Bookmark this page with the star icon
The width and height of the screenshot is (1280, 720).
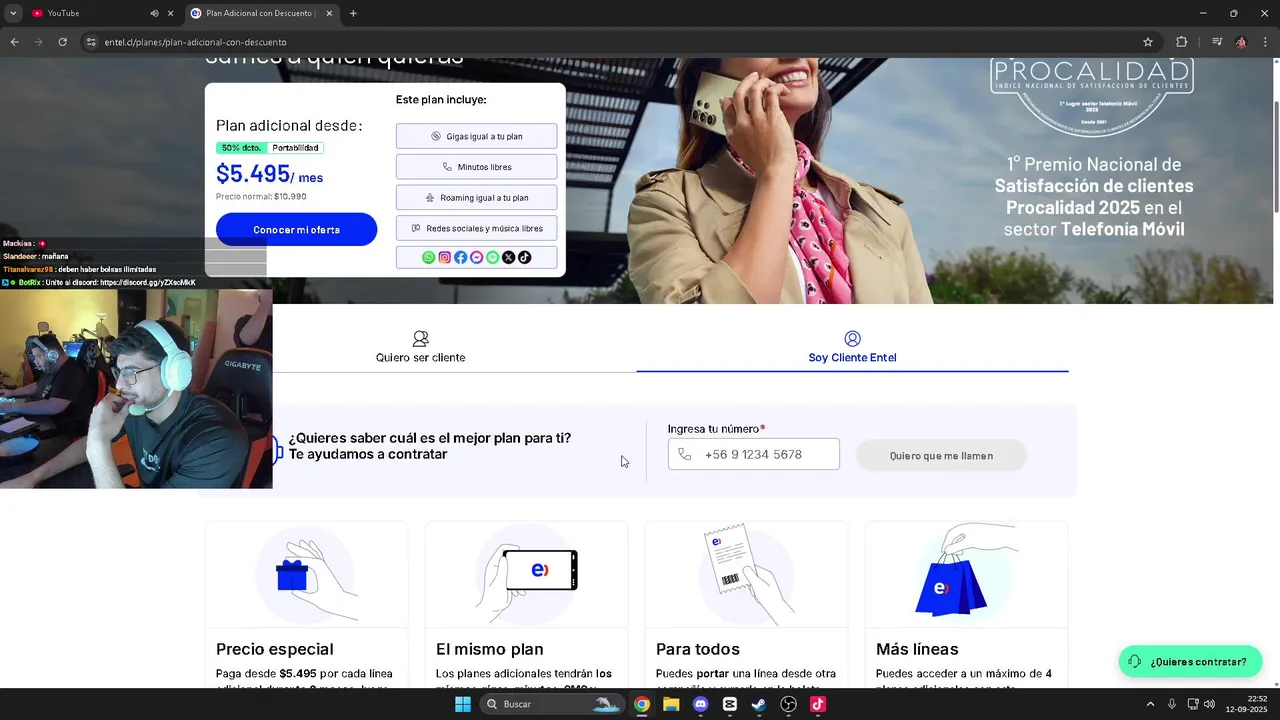click(x=1148, y=42)
